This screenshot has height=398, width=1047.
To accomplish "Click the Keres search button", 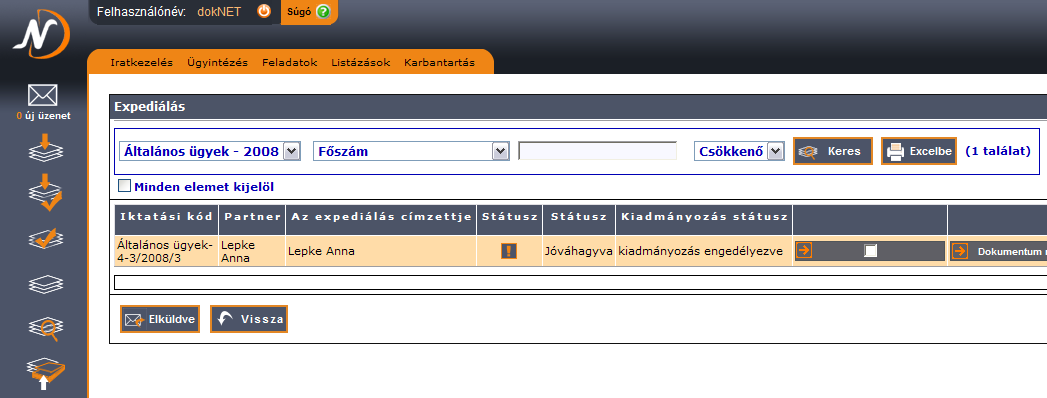I will pos(833,152).
